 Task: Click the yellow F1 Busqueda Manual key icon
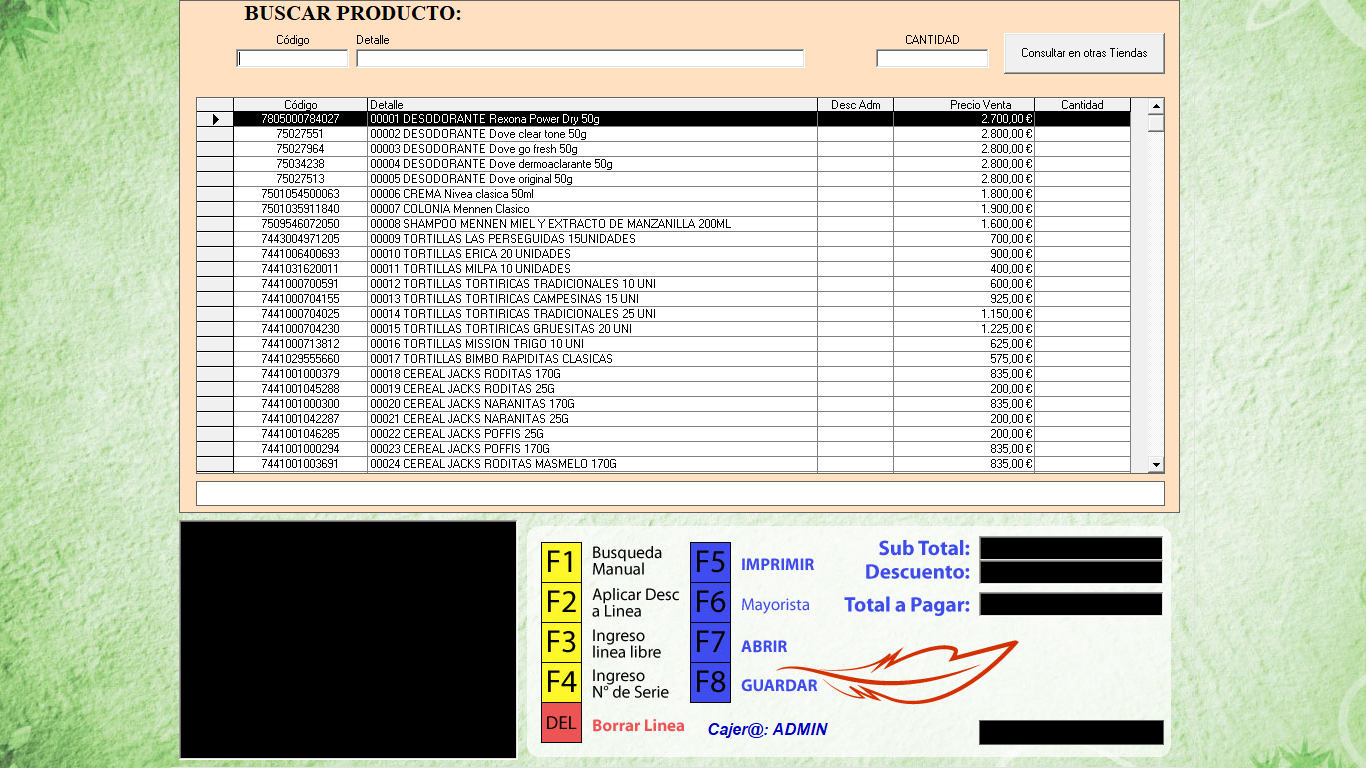click(561, 561)
